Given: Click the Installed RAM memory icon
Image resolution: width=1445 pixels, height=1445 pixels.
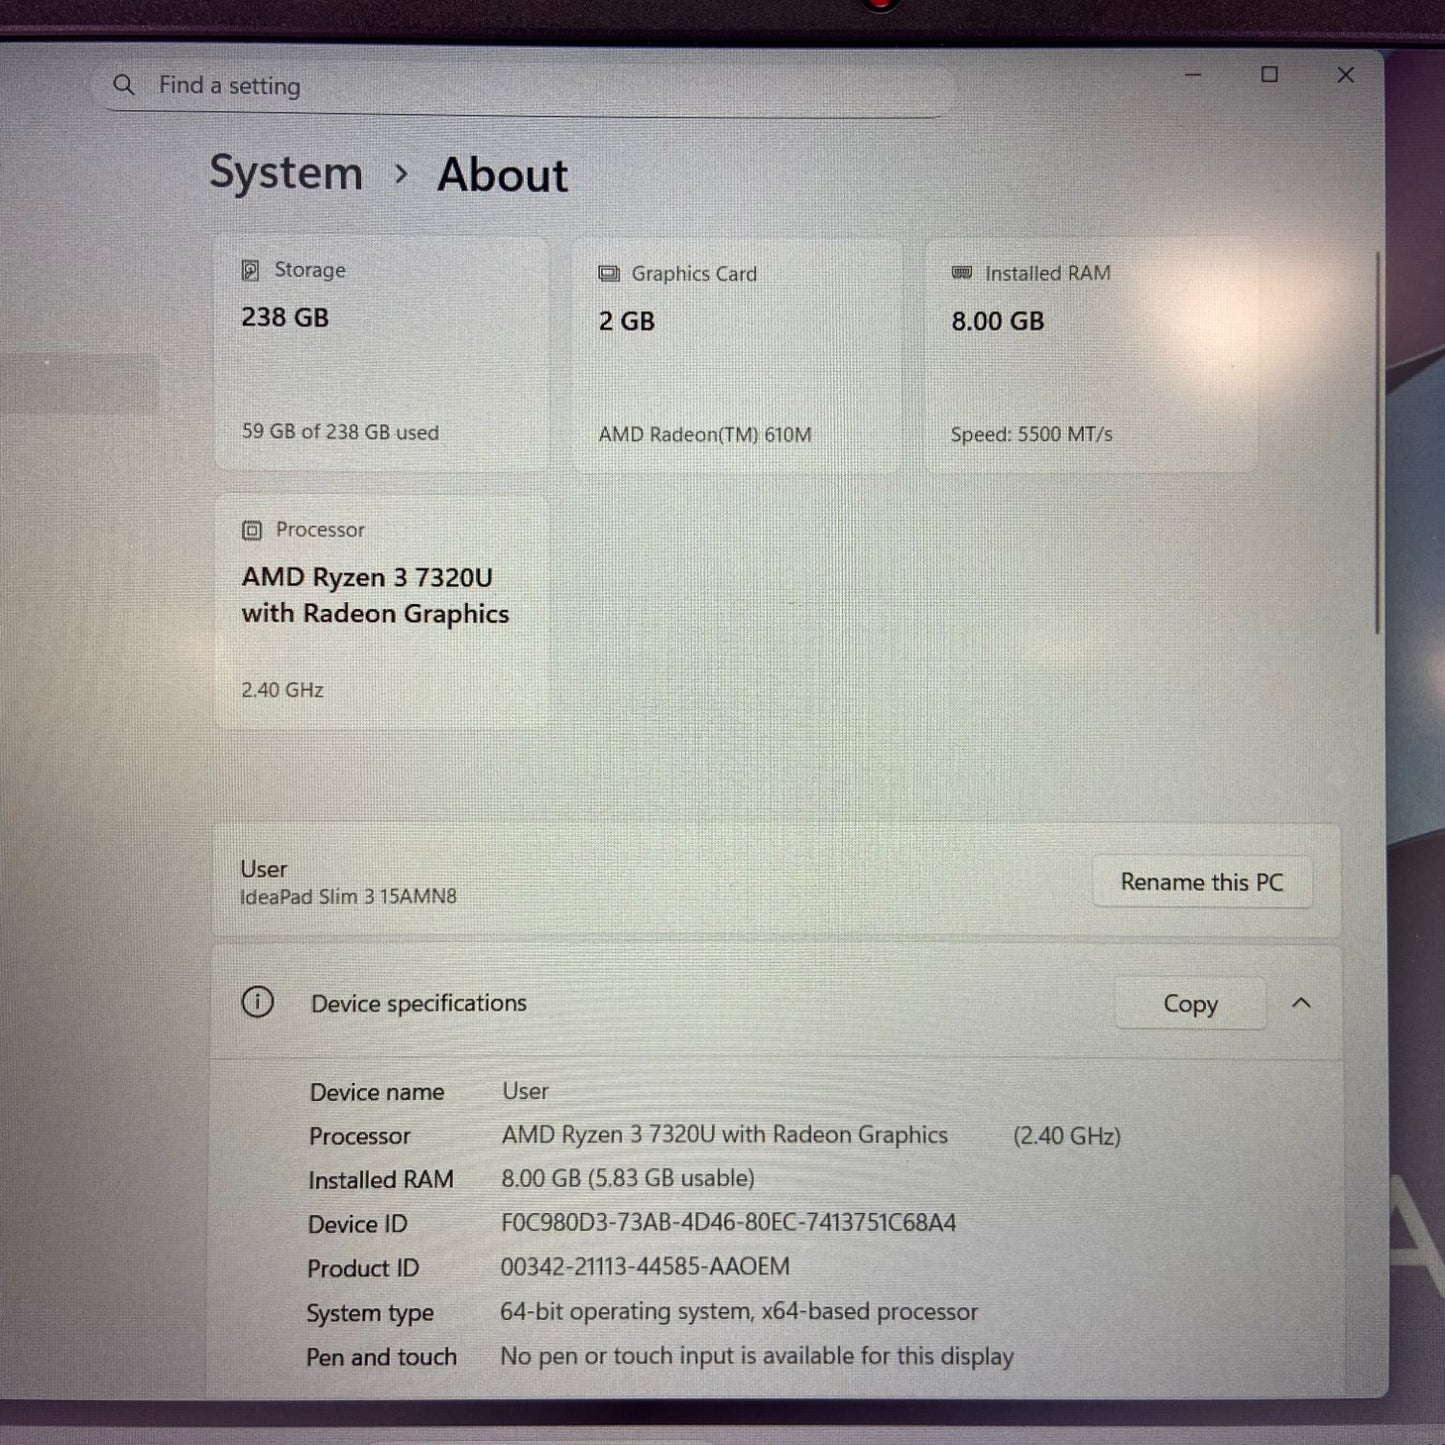Looking at the screenshot, I should click(962, 273).
